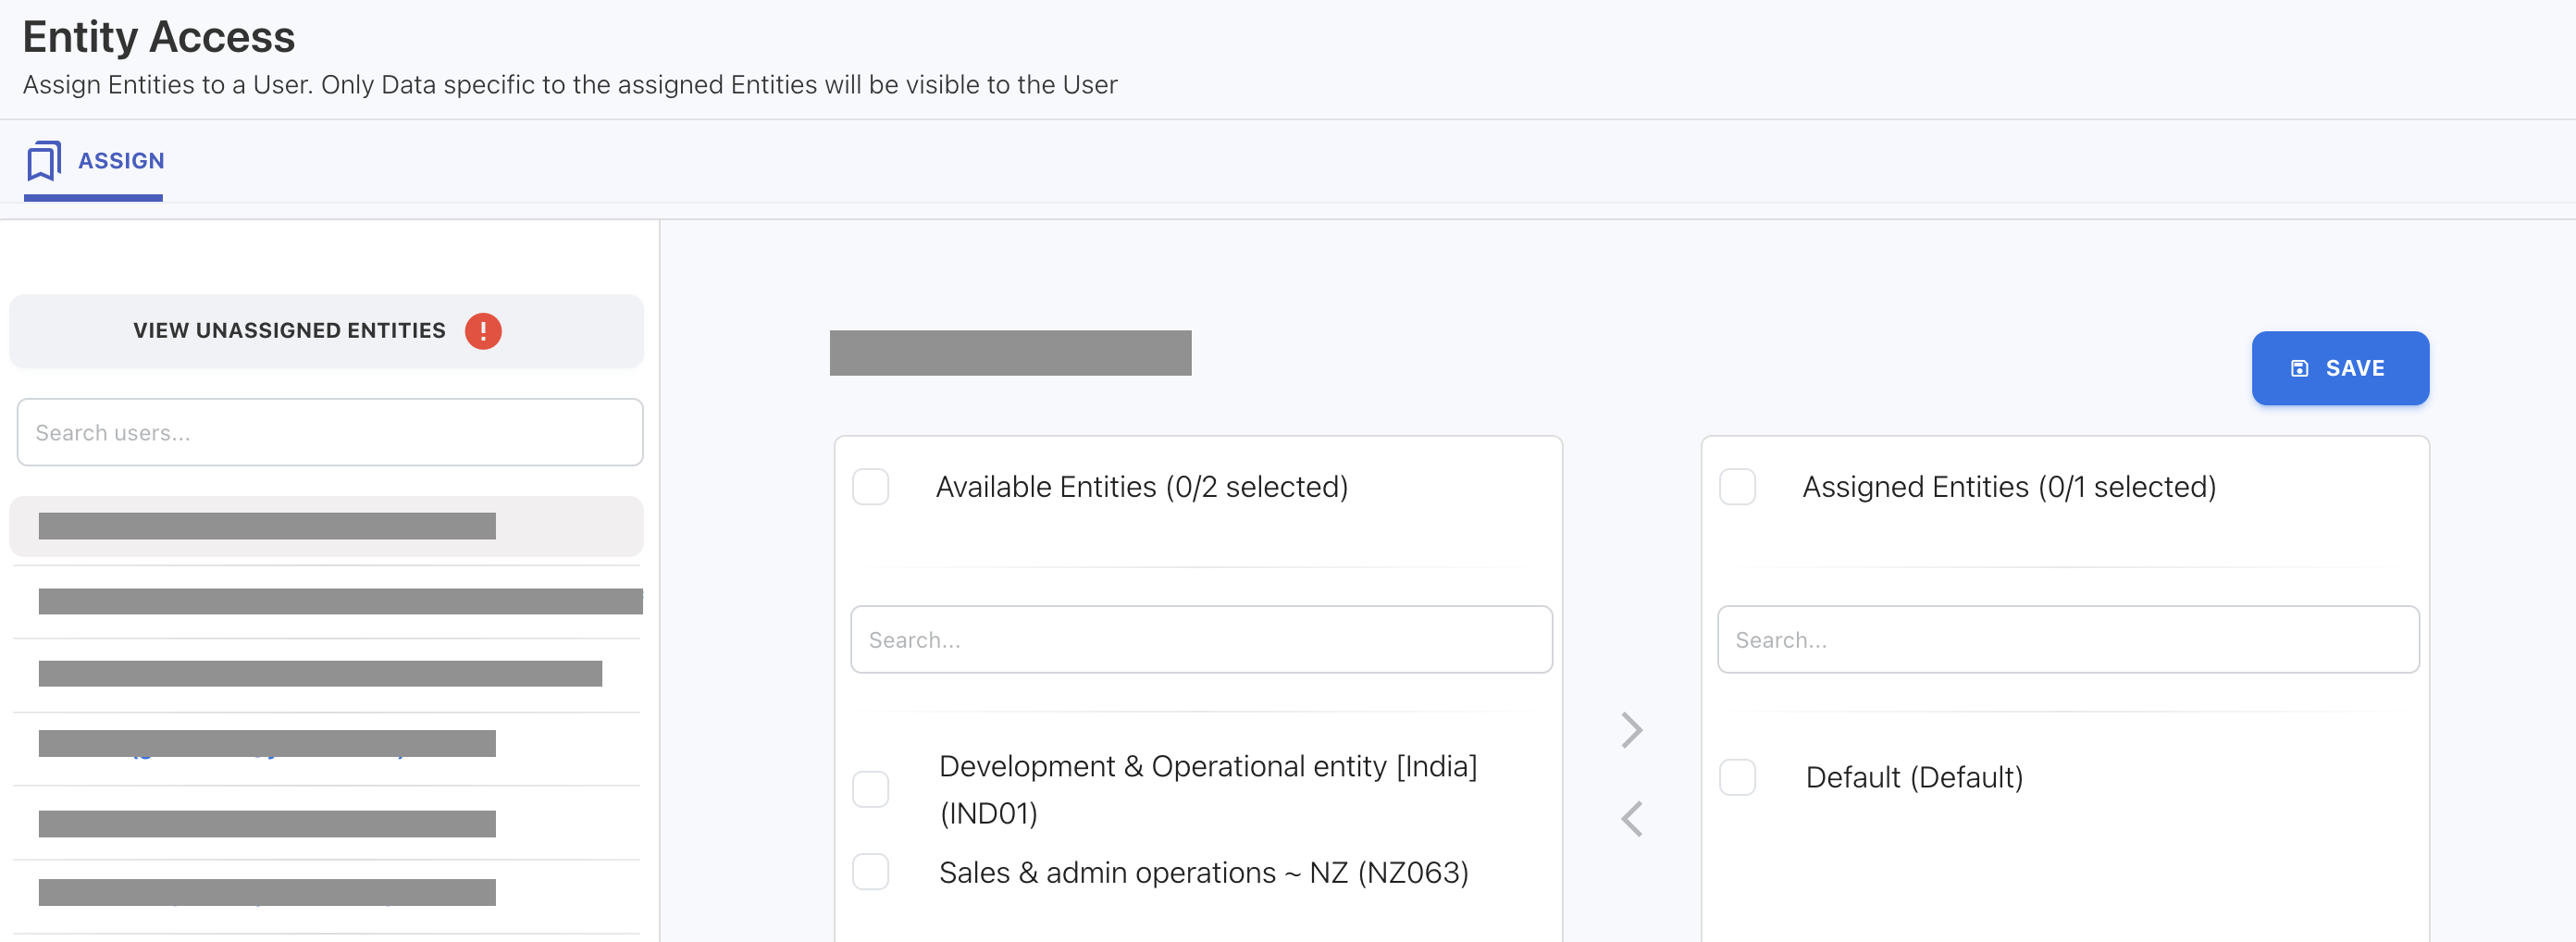The width and height of the screenshot is (2576, 942).
Task: Check the Default (Default) entity checkbox
Action: (1737, 777)
